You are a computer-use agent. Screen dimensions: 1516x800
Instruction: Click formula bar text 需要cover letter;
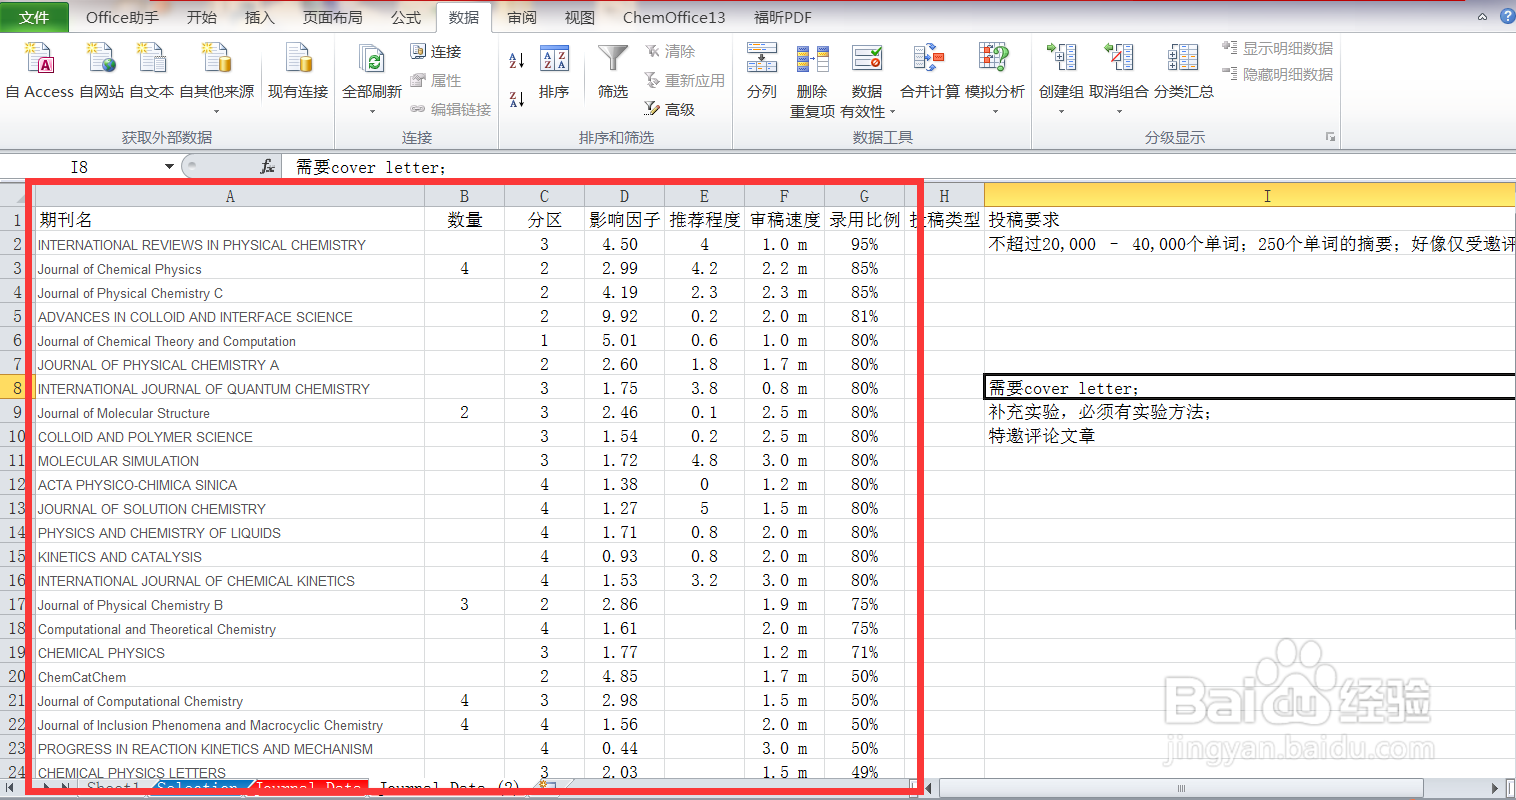371,167
